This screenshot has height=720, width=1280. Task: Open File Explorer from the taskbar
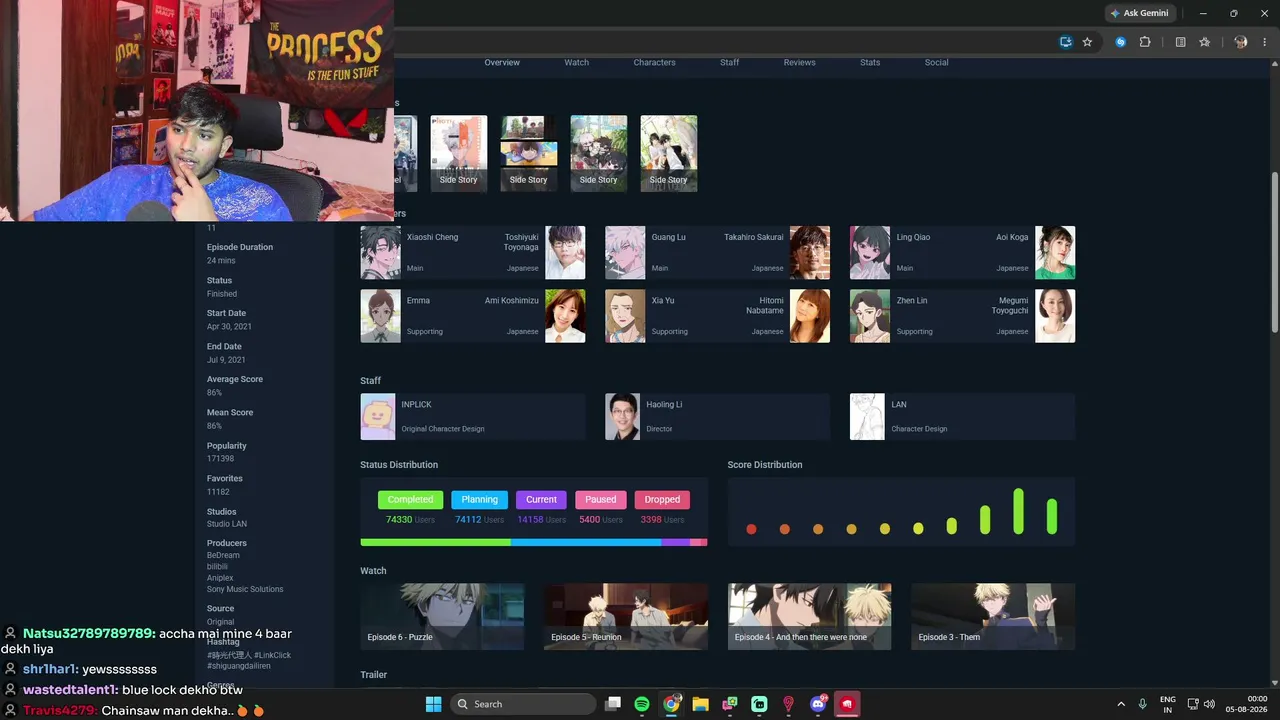point(700,704)
